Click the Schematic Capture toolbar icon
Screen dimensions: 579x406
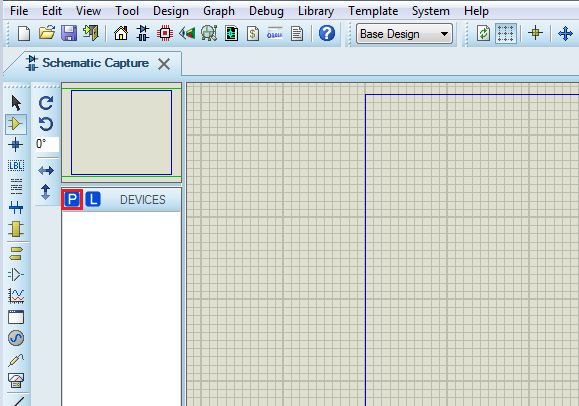pos(143,34)
